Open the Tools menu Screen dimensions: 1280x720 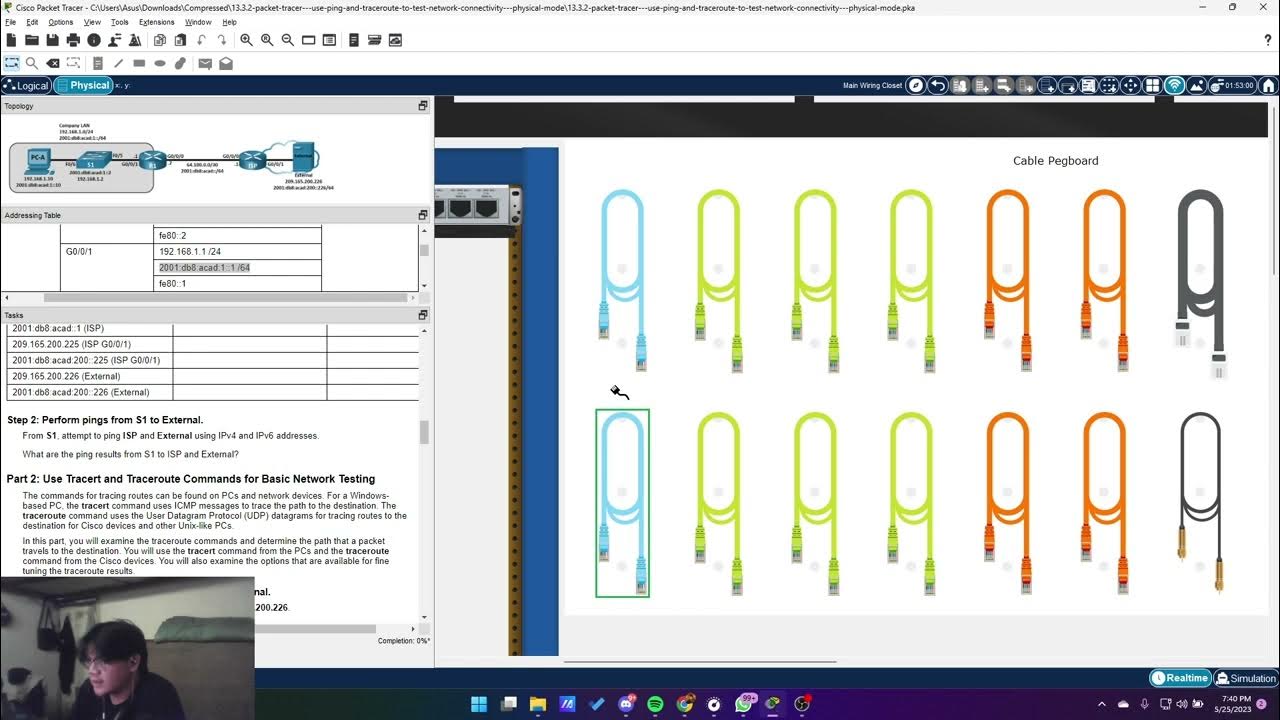pos(120,22)
